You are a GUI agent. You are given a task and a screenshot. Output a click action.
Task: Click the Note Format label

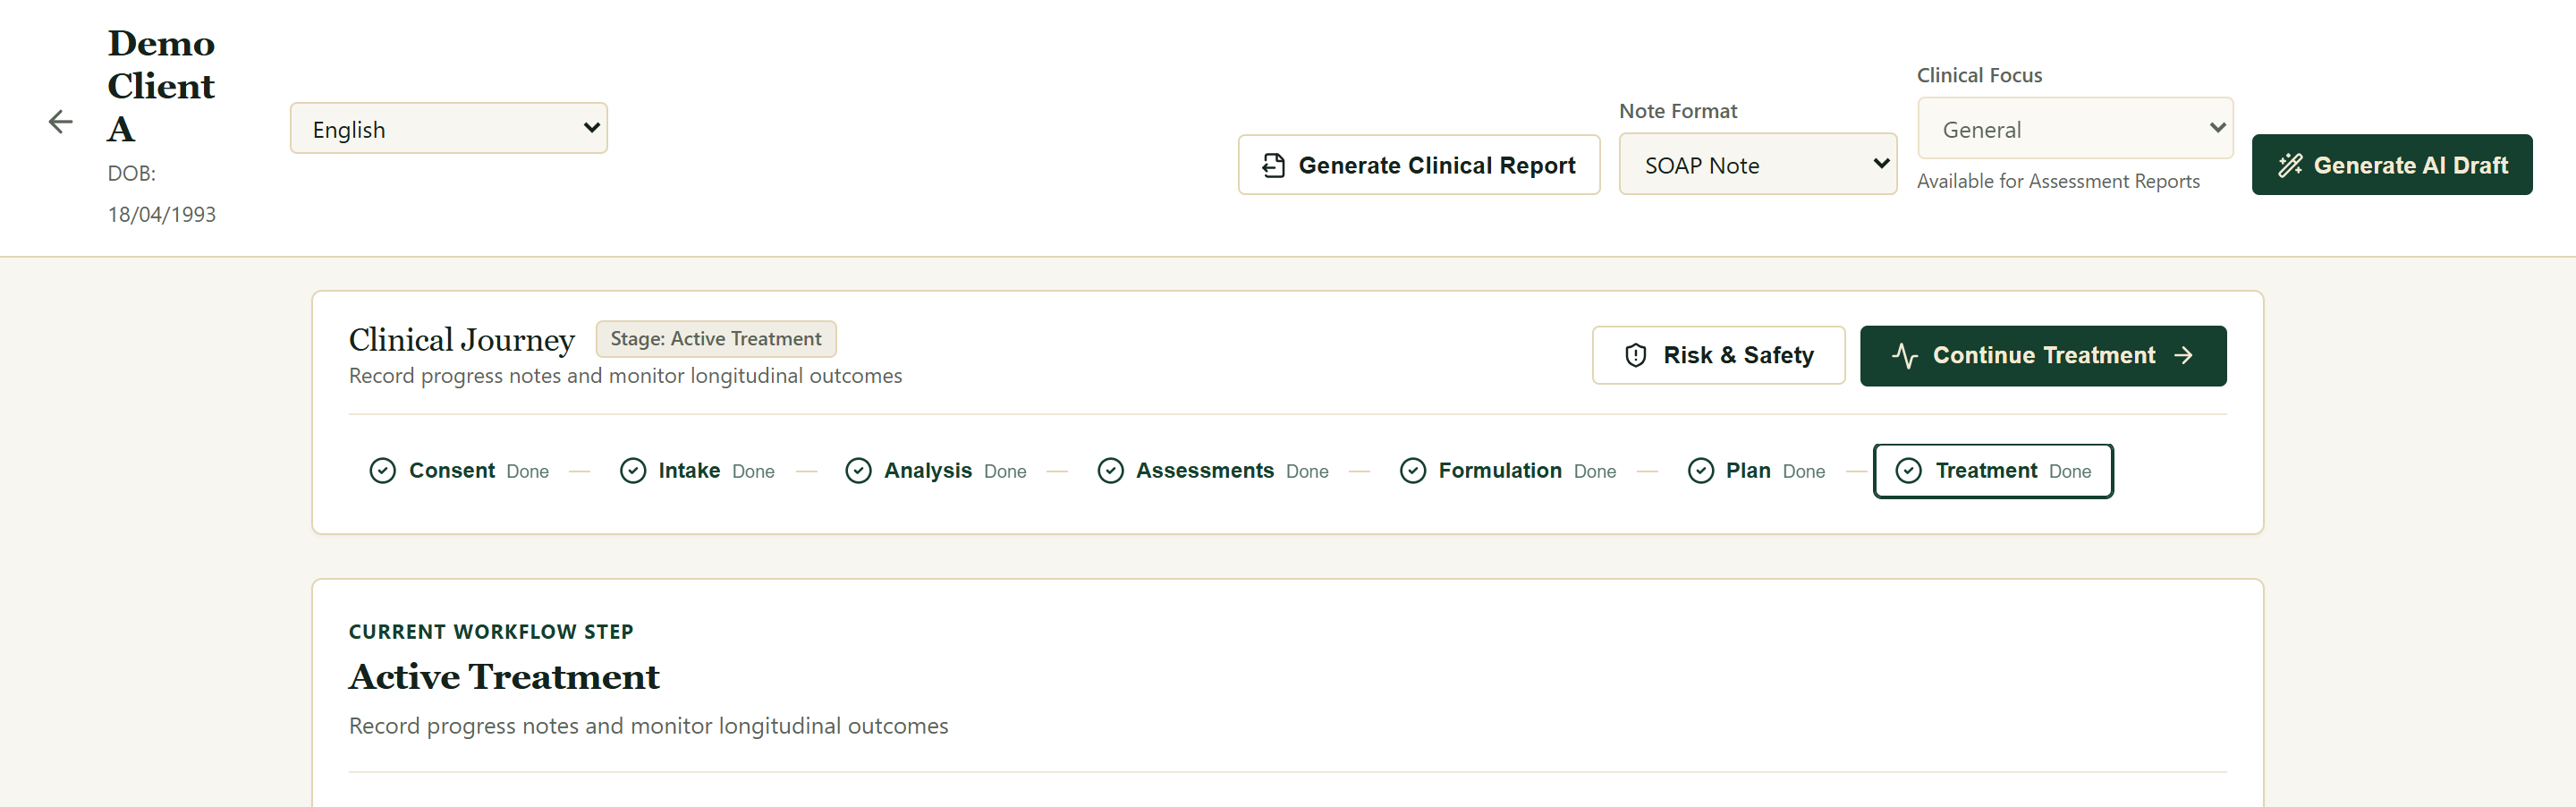tap(1678, 111)
